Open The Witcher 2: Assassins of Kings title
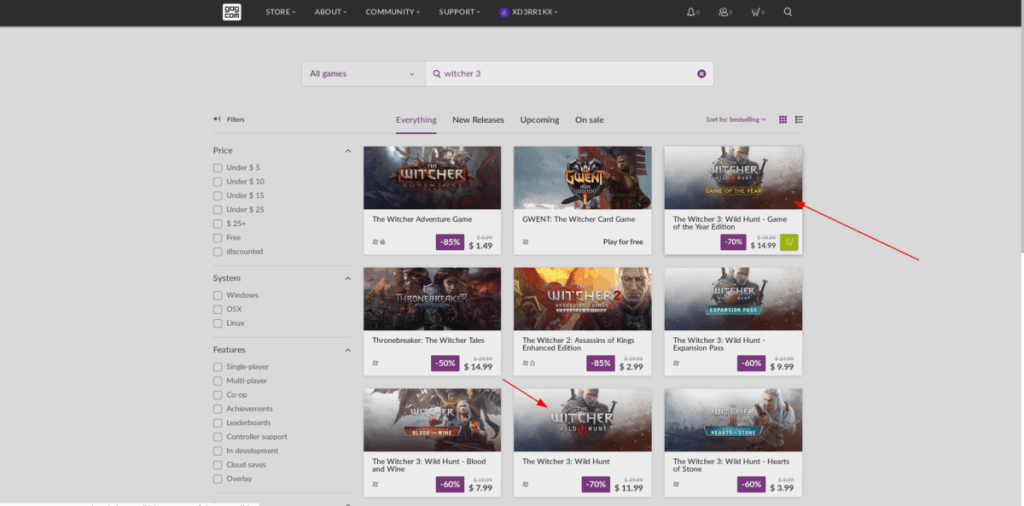 pos(579,344)
